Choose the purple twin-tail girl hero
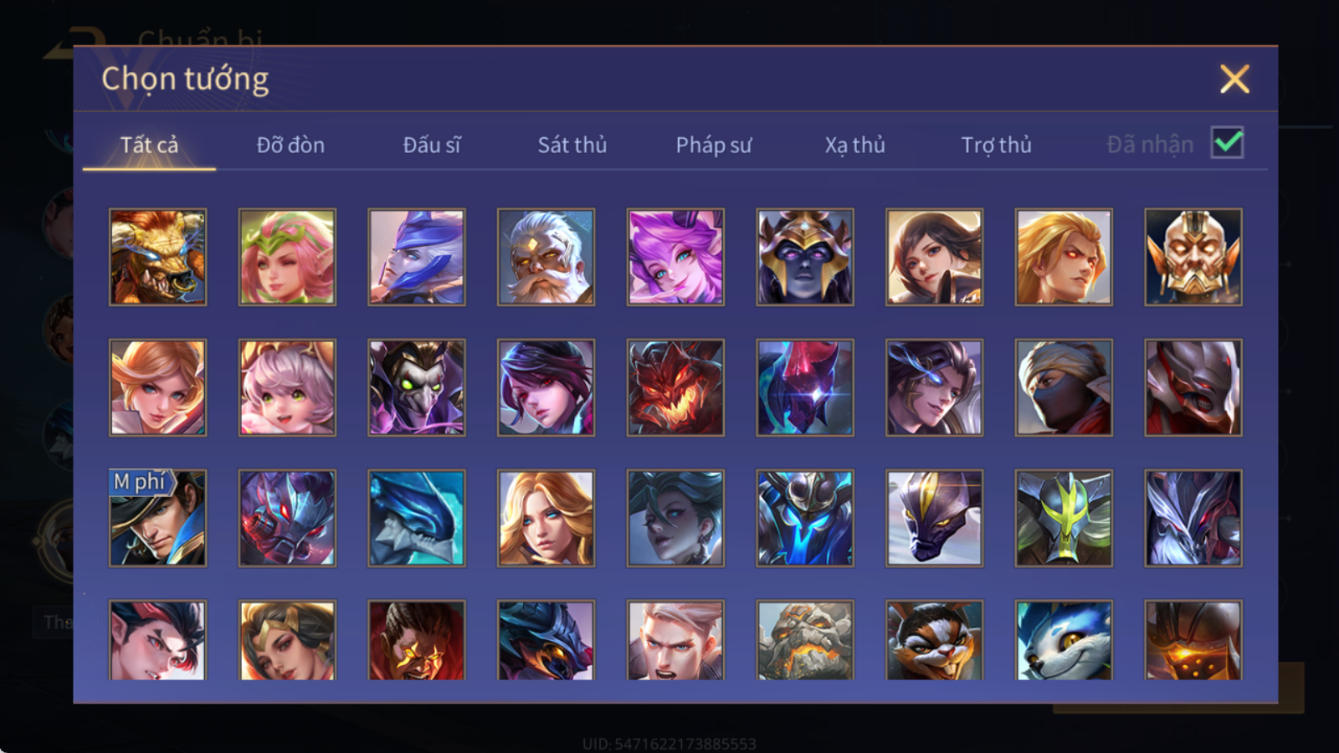The width and height of the screenshot is (1339, 753). tap(675, 257)
